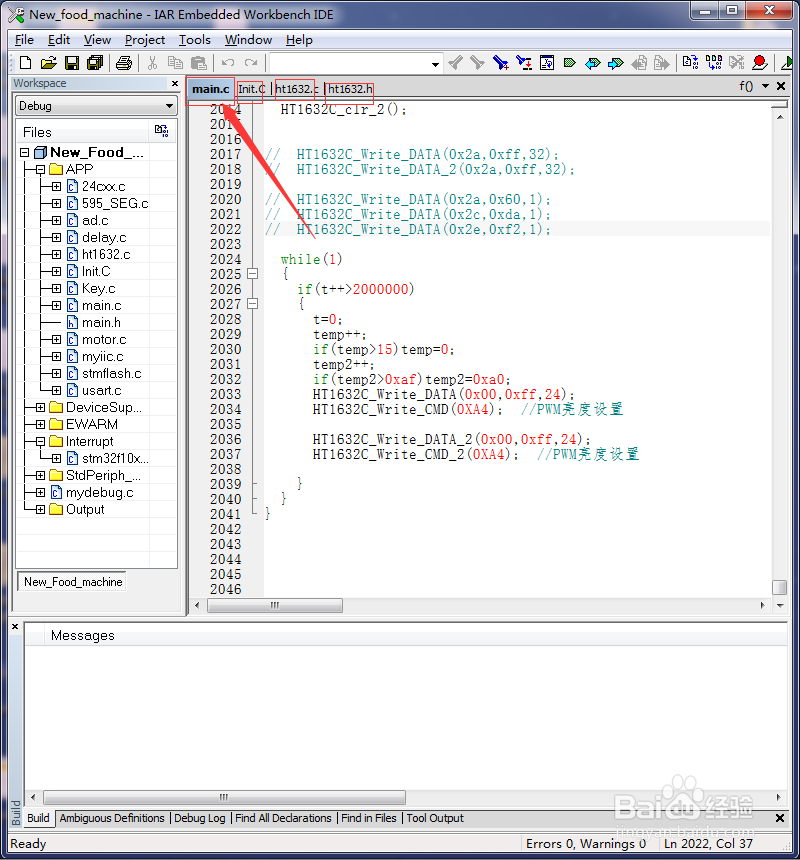Click the Messages panel horizontal scrollbar thumb

[x=224, y=797]
